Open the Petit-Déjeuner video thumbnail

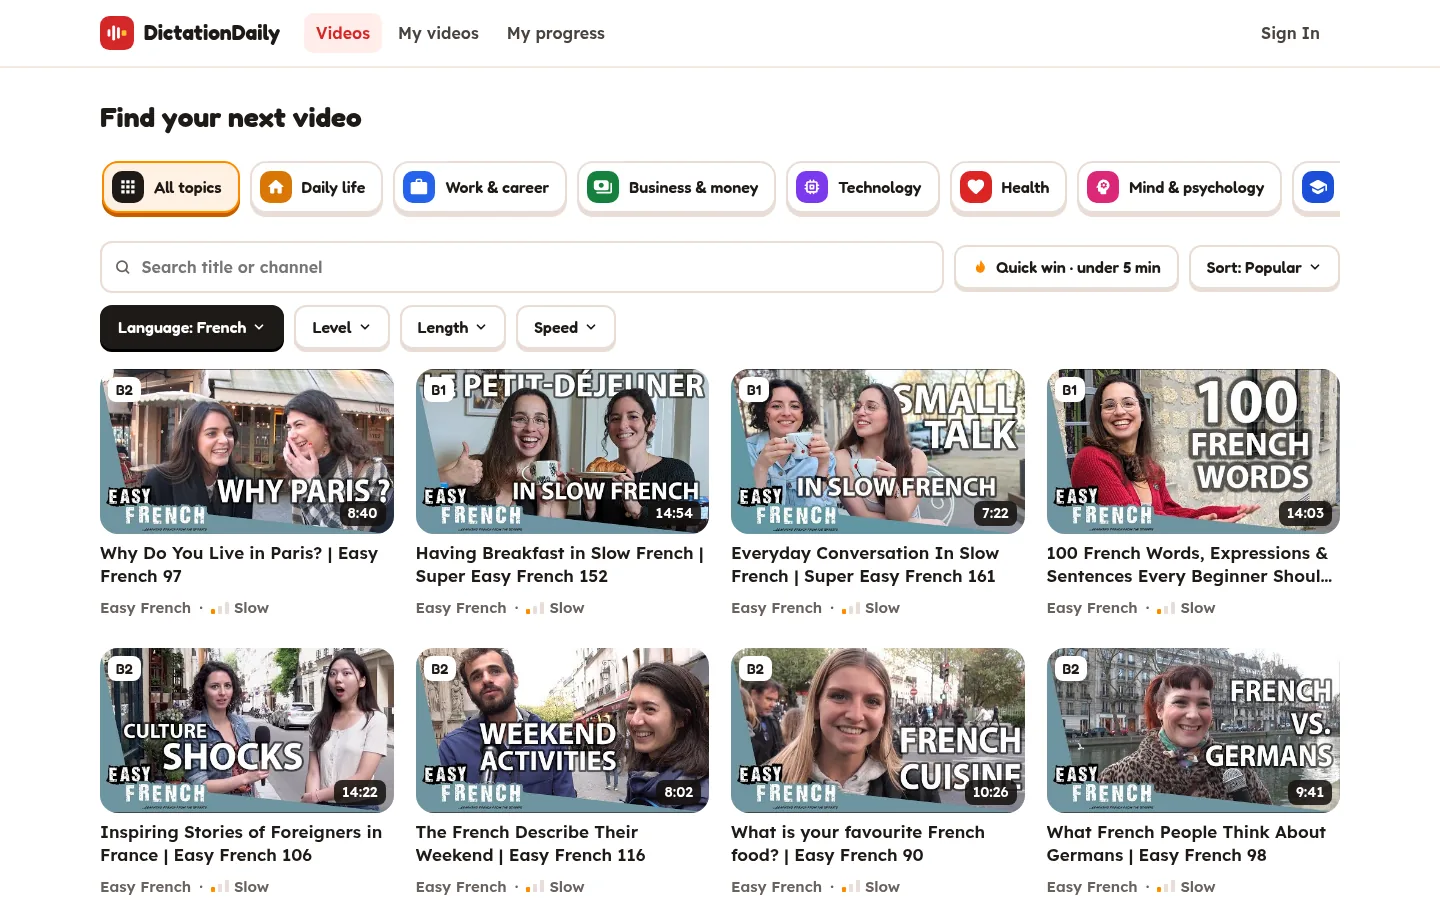pos(562,451)
